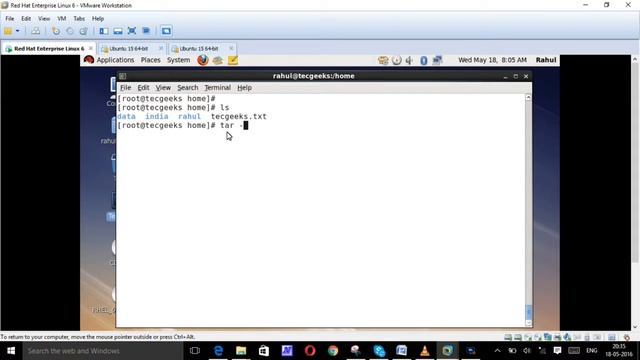The height and width of the screenshot is (360, 640).
Task: Open terminal View menu
Action: [x=163, y=88]
